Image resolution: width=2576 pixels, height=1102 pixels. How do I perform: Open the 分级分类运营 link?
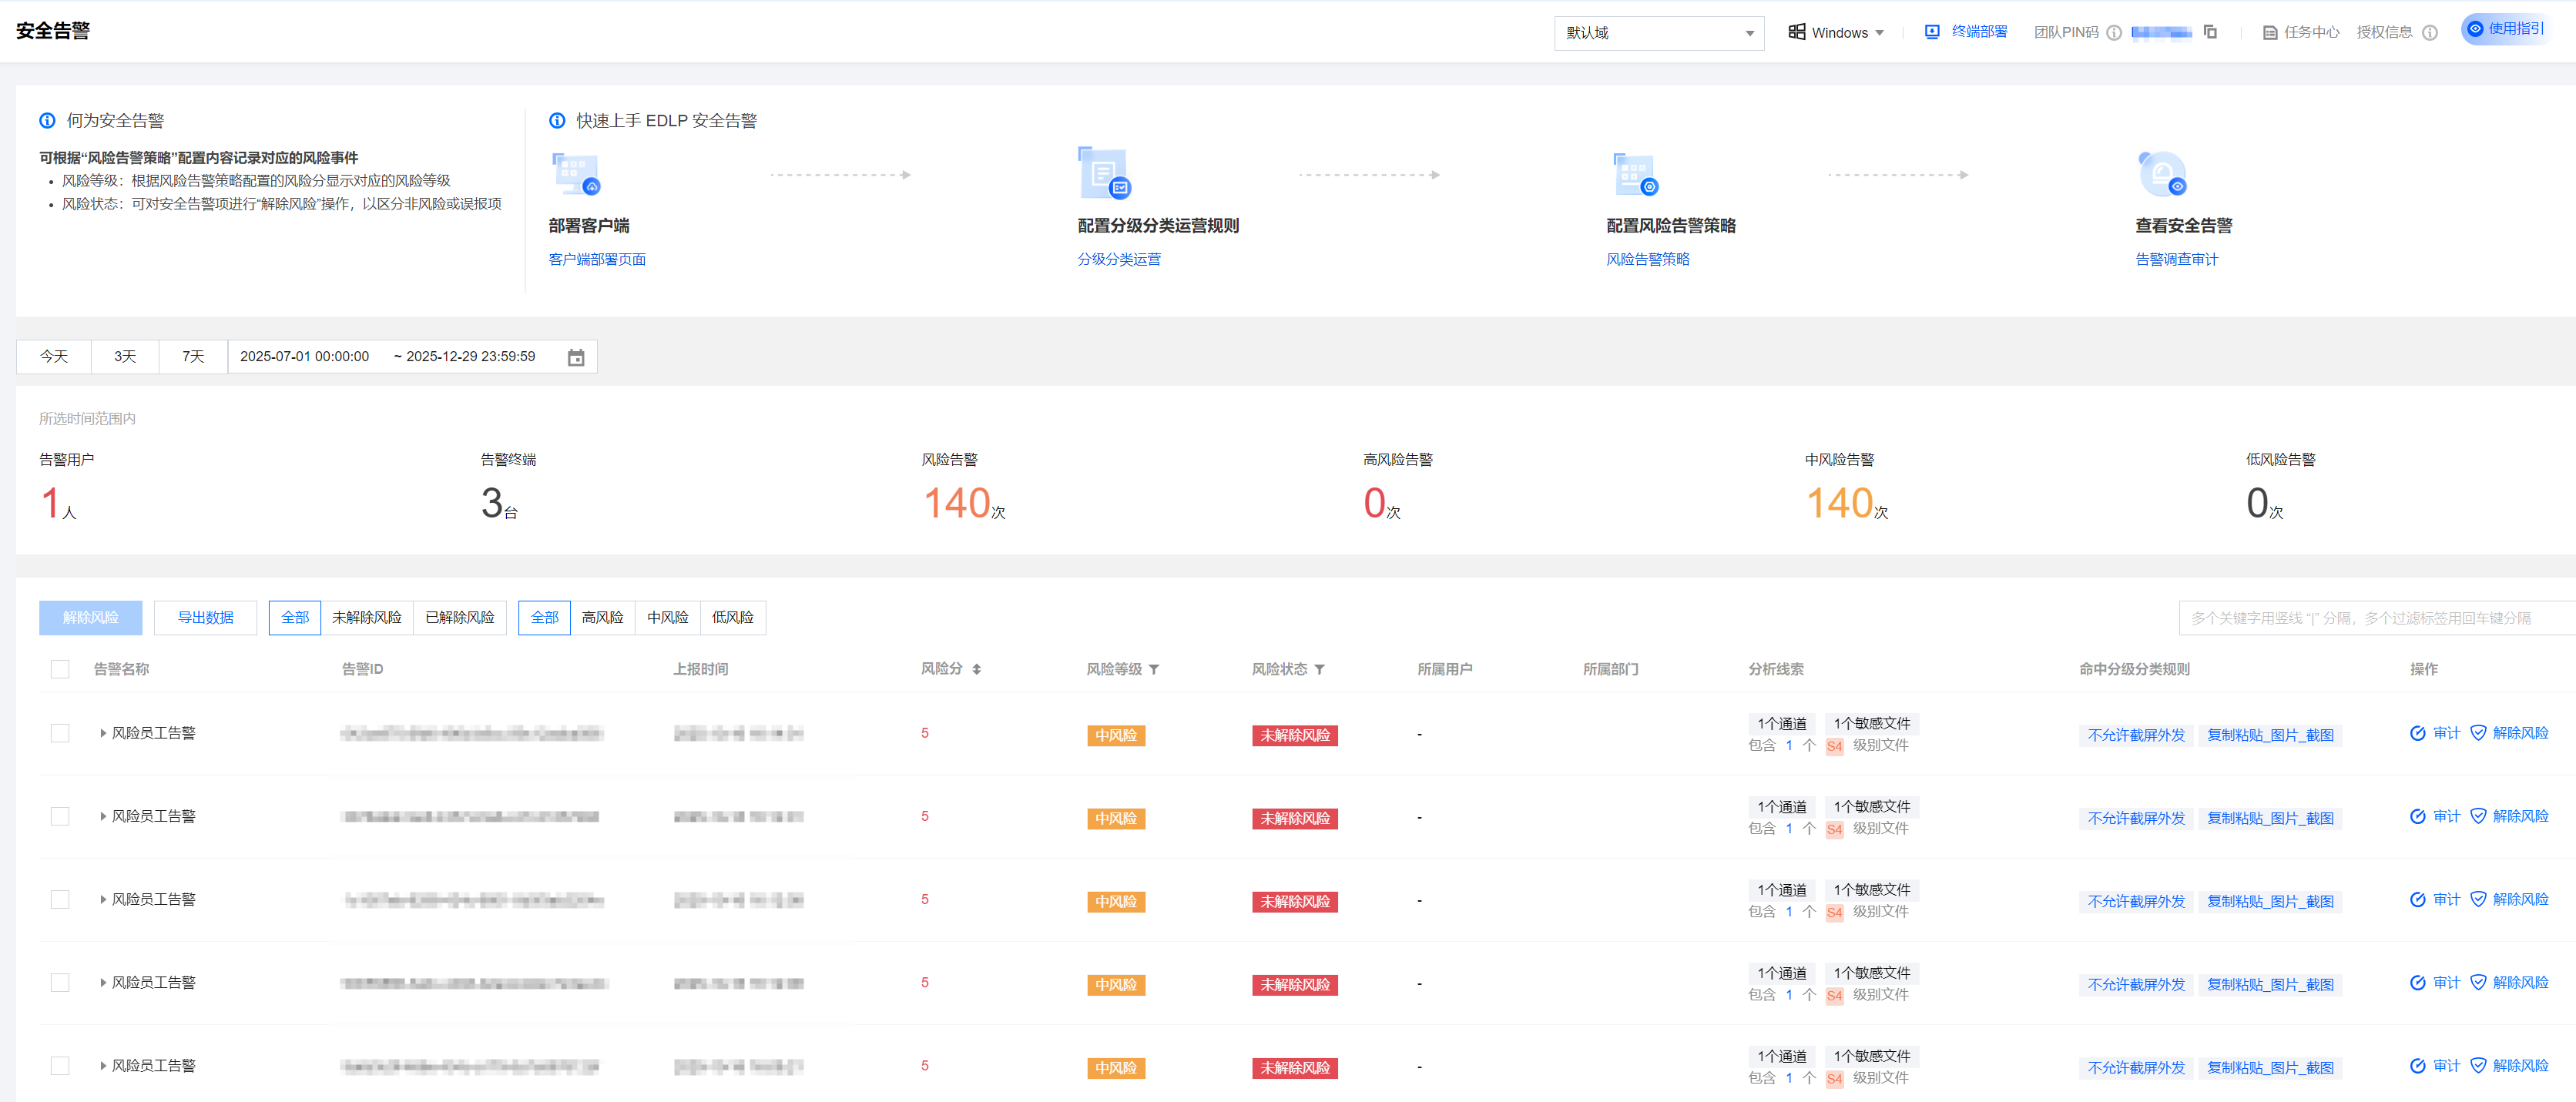point(1118,259)
